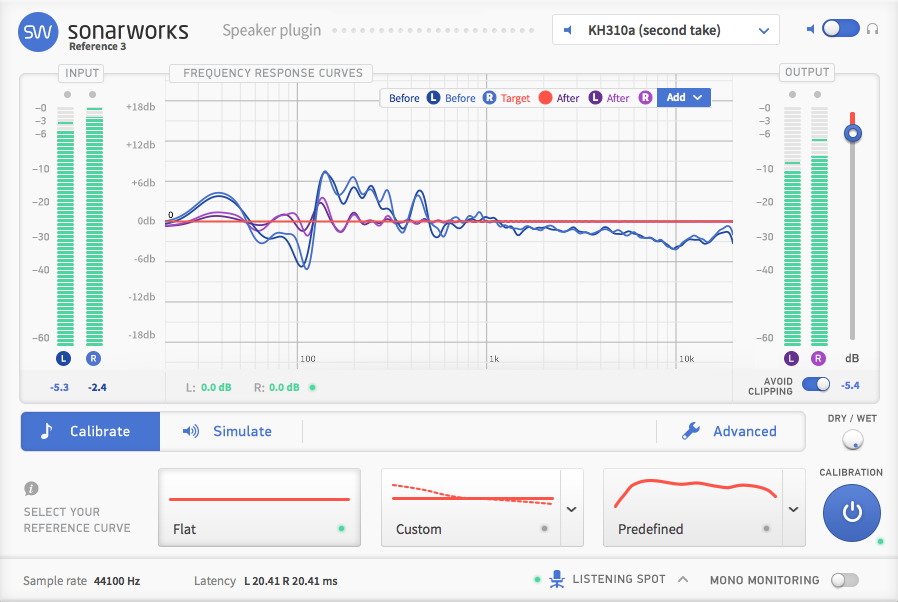The image size is (898, 602).
Task: Click the Frequency Response Curves label
Action: coord(273,73)
